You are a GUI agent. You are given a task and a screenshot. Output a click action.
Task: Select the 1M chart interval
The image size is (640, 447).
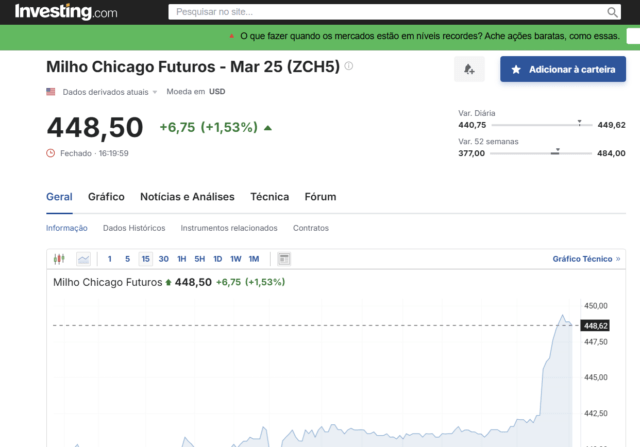(254, 259)
